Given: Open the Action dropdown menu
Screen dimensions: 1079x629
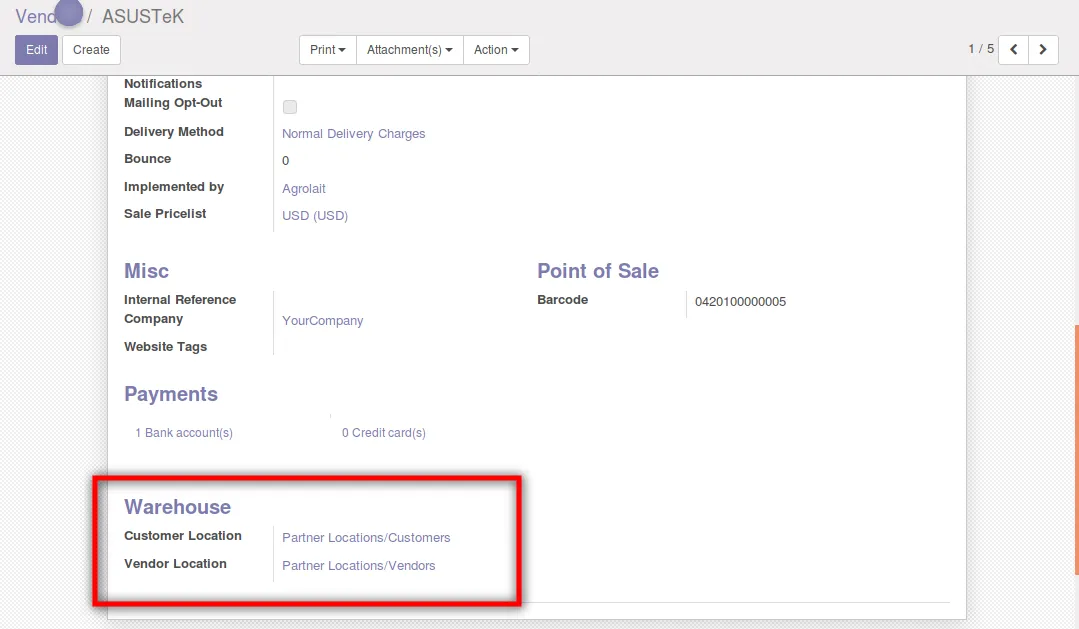Looking at the screenshot, I should pyautogui.click(x=496, y=50).
